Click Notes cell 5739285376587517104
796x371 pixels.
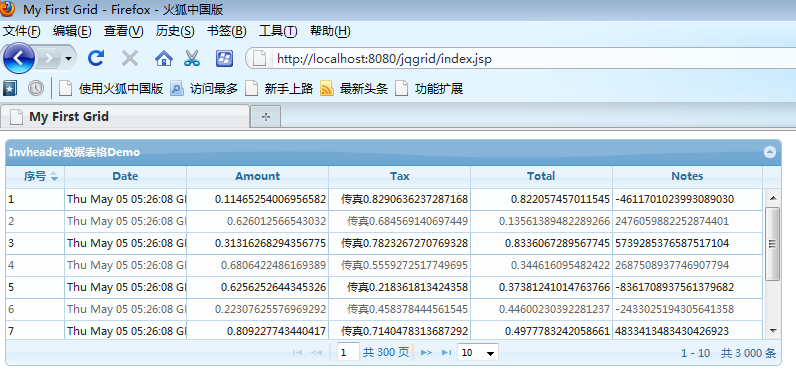click(687, 243)
